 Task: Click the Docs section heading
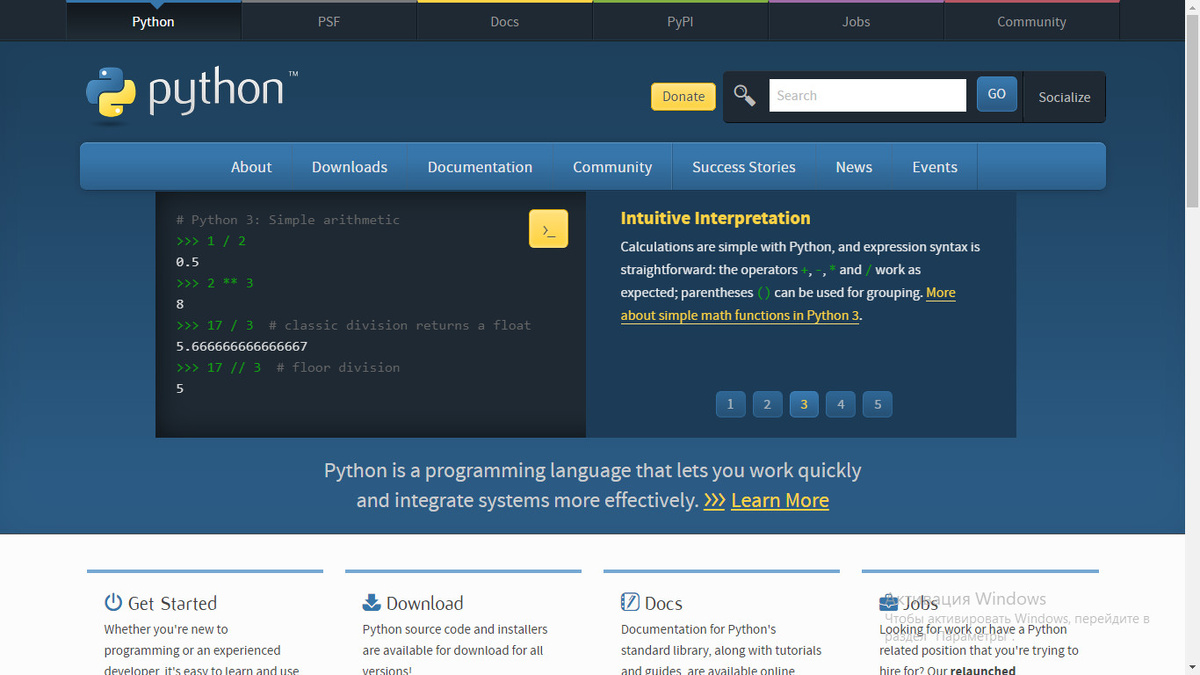click(x=664, y=603)
